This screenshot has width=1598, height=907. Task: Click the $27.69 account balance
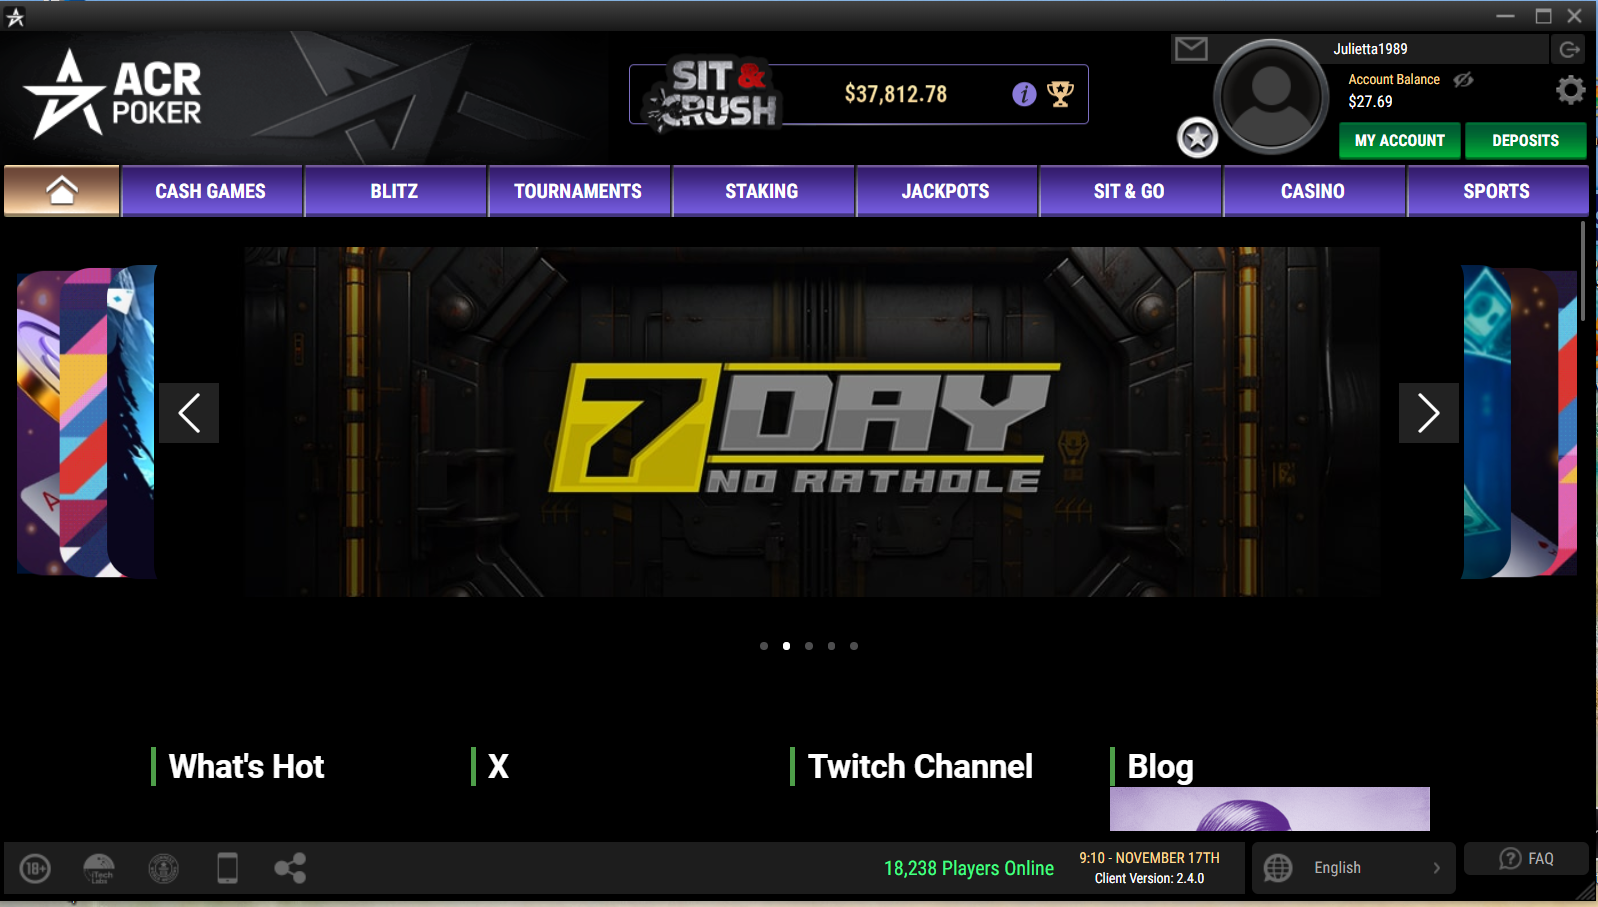pos(1370,102)
